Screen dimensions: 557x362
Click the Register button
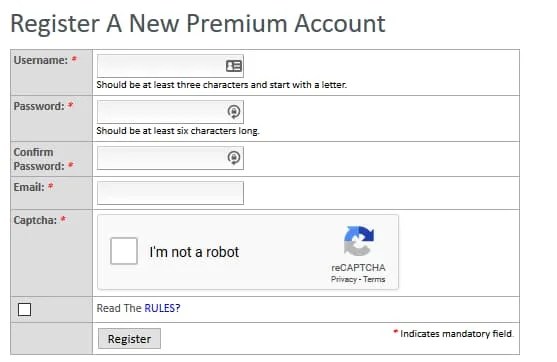point(129,339)
